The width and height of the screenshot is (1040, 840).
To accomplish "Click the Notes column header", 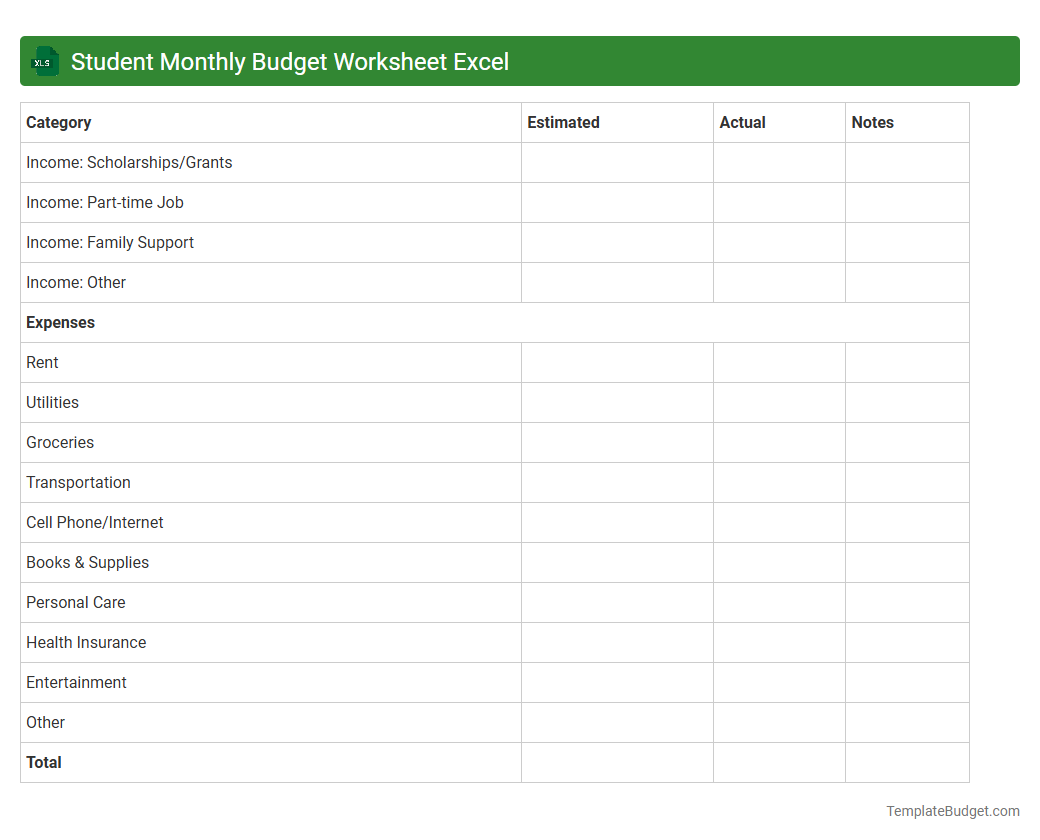I will click(872, 122).
